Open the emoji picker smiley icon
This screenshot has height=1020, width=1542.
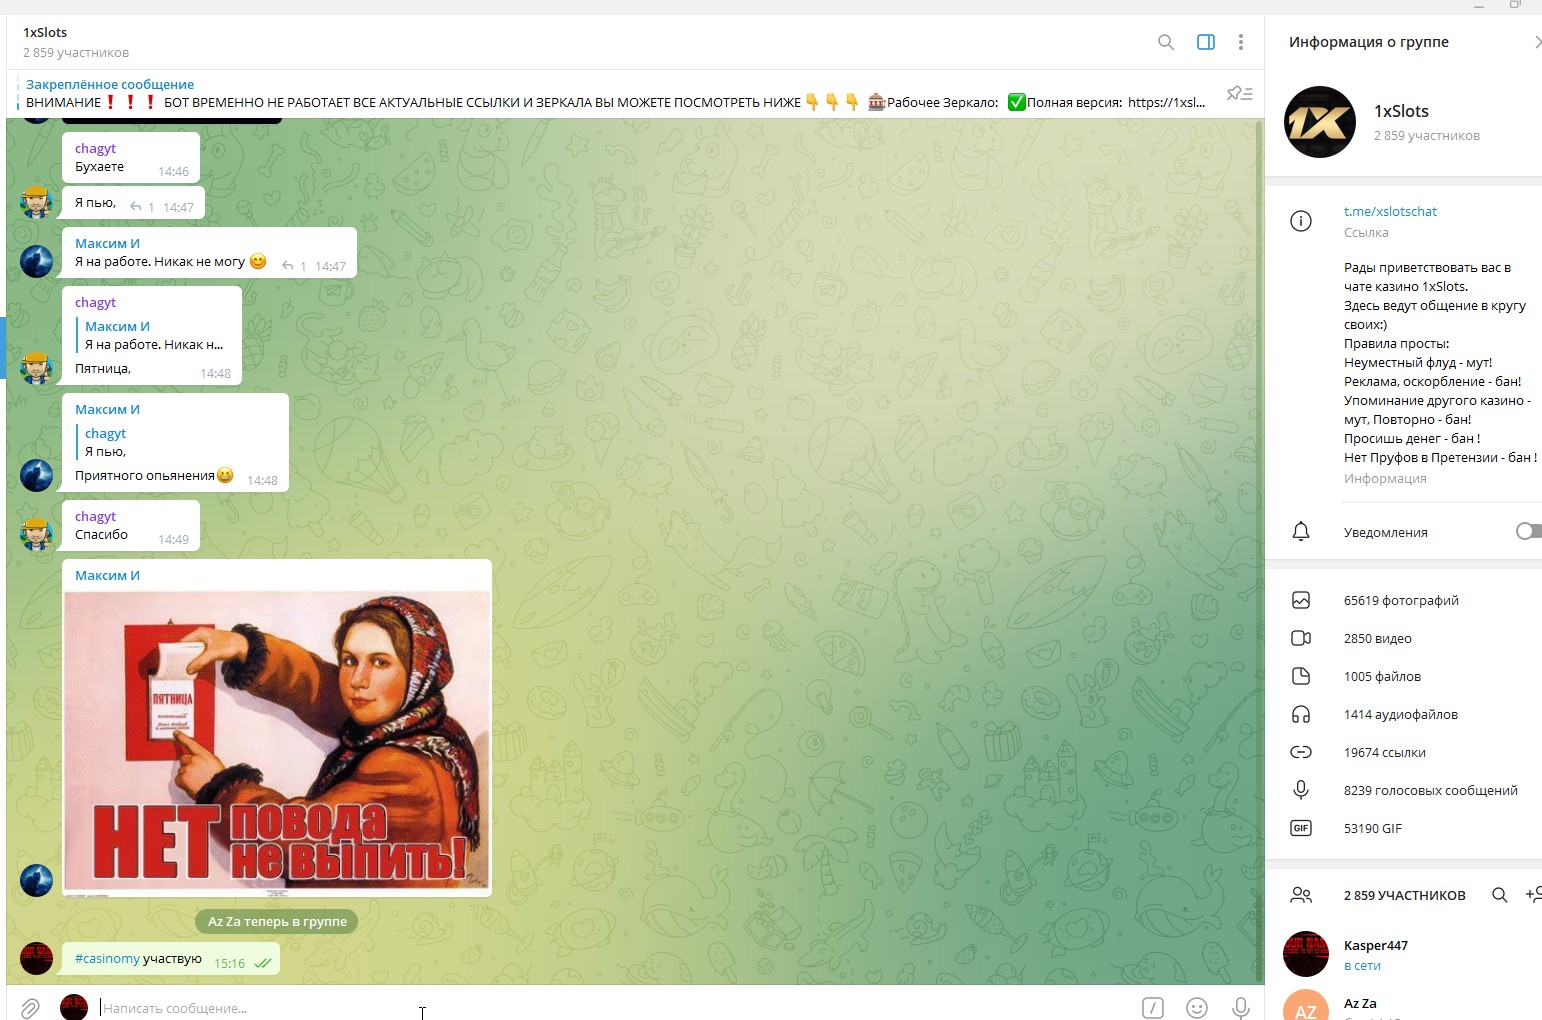tap(1197, 1008)
